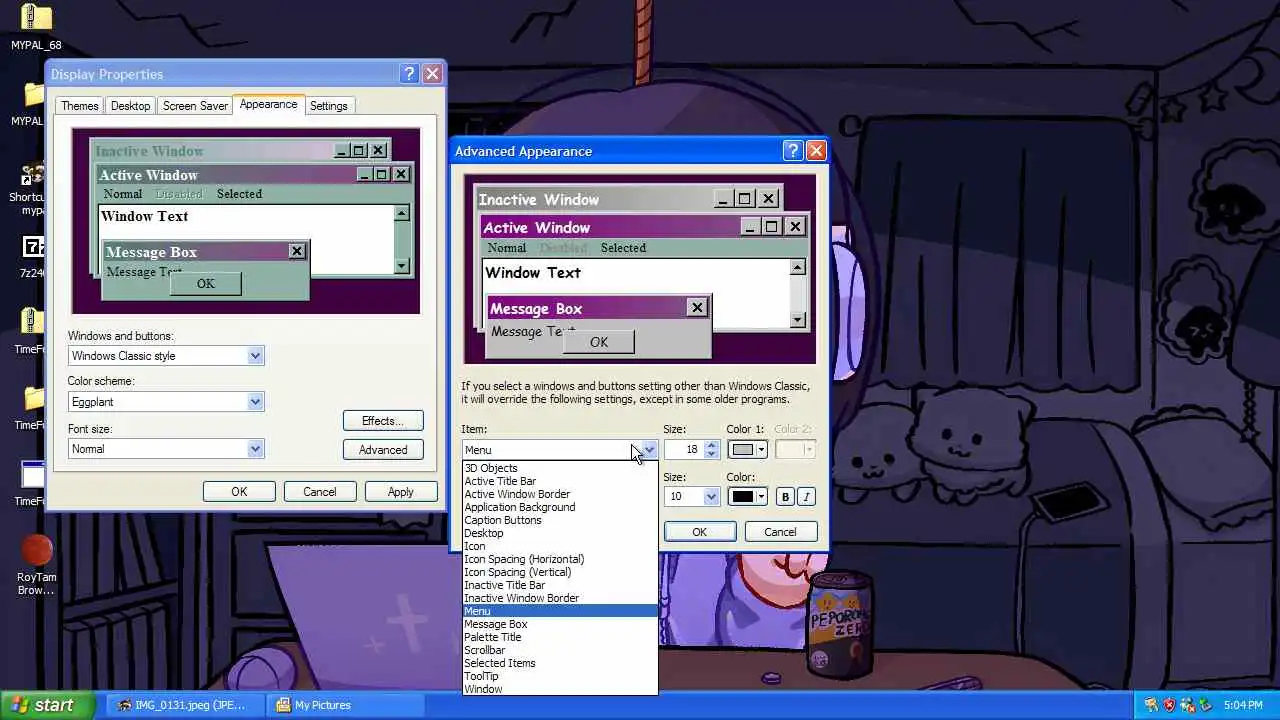The height and width of the screenshot is (720, 1280).
Task: Click the Advanced button in Display Properties
Action: coord(383,450)
